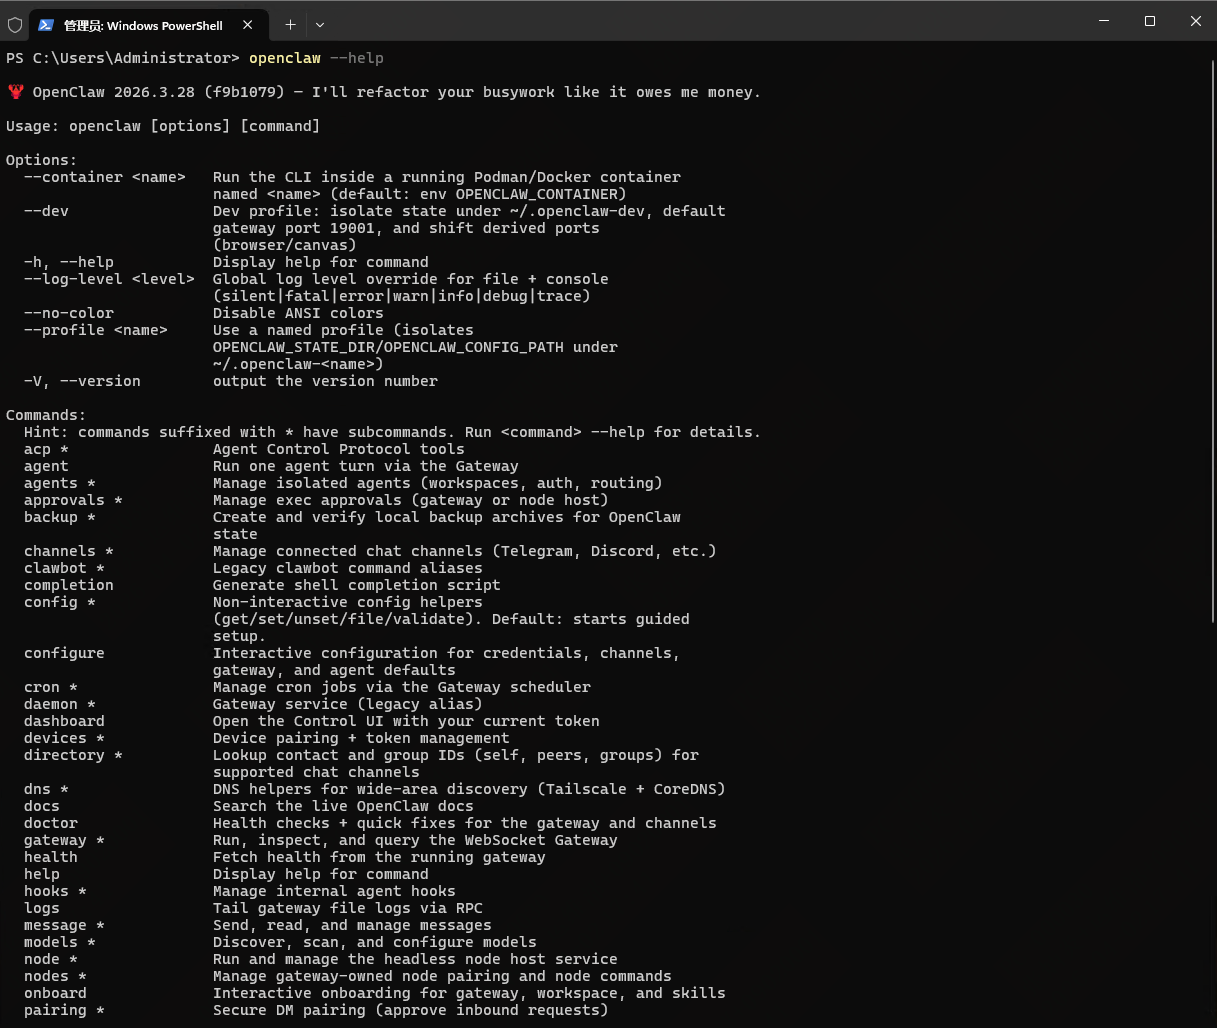This screenshot has width=1217, height=1028.
Task: Click 'output the version number' description
Action: click(325, 381)
